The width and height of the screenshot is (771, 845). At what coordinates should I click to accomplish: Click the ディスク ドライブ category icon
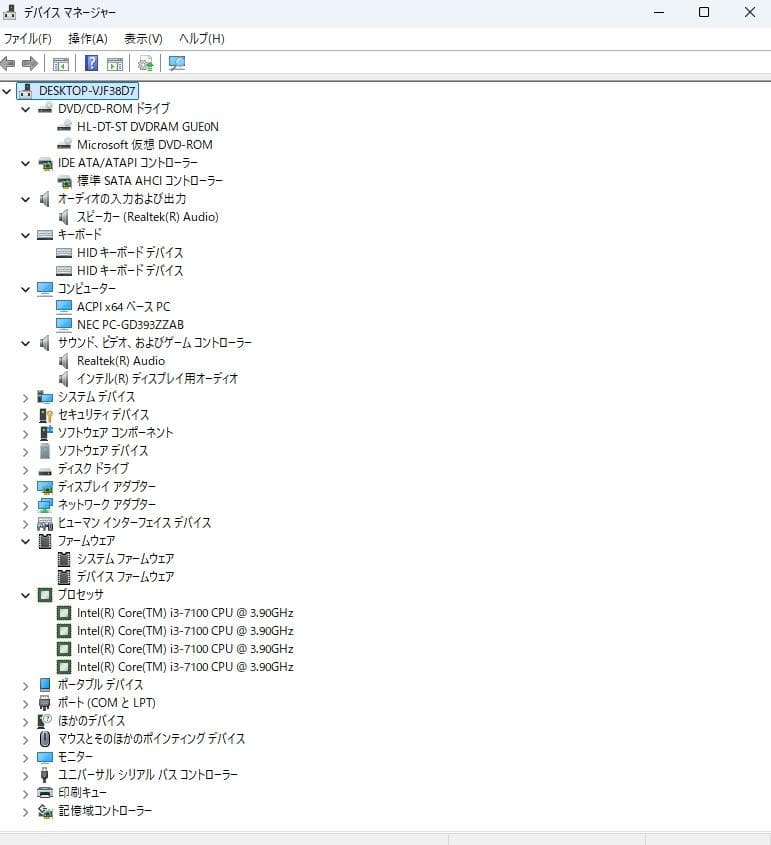click(45, 470)
